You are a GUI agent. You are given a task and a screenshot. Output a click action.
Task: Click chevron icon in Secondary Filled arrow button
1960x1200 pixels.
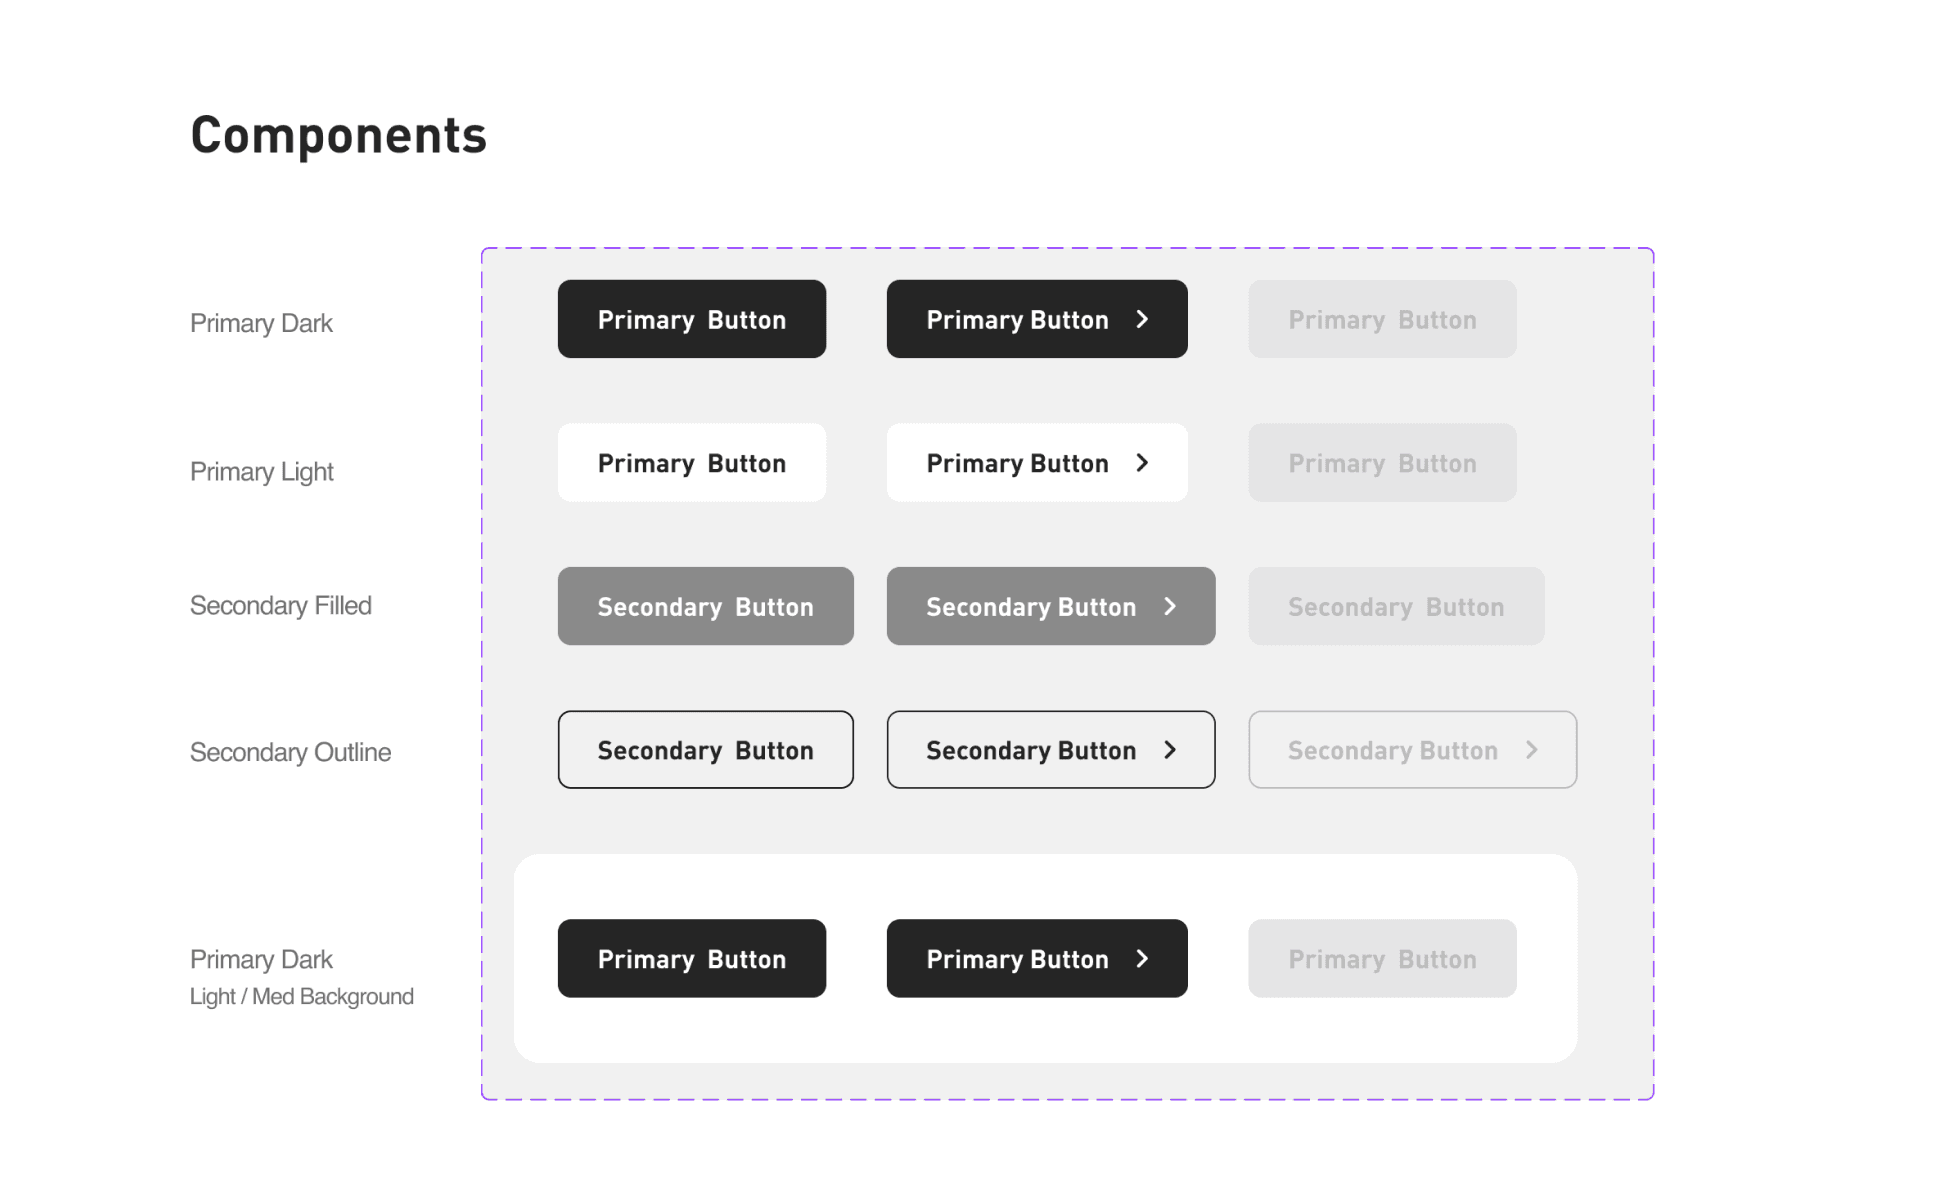point(1170,606)
